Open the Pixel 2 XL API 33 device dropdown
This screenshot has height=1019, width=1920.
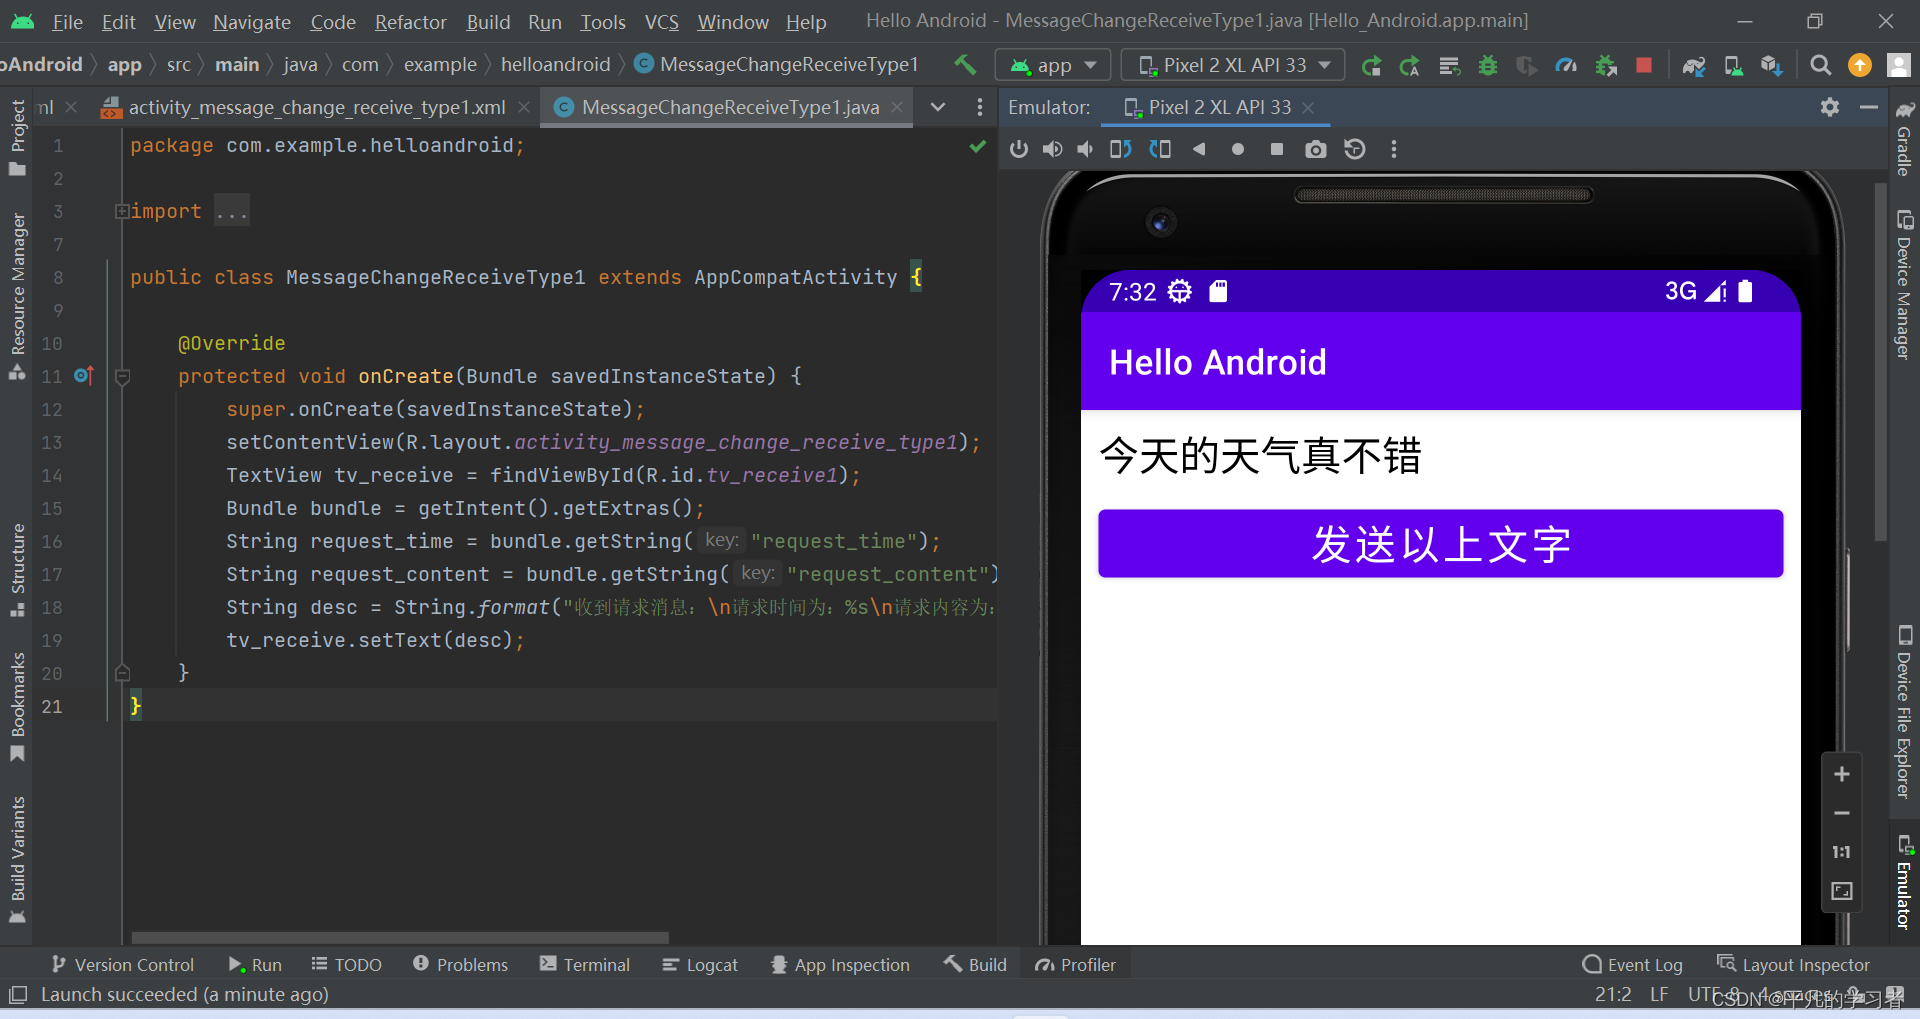[x=1232, y=64]
